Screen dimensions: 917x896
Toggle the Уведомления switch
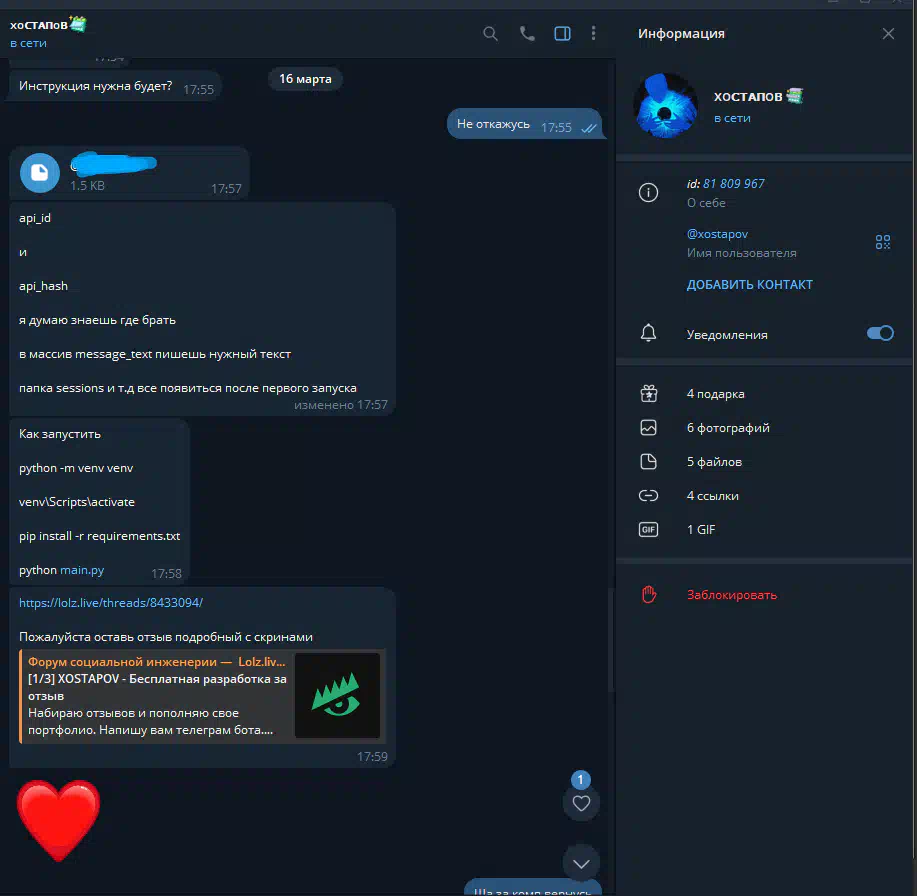[880, 333]
